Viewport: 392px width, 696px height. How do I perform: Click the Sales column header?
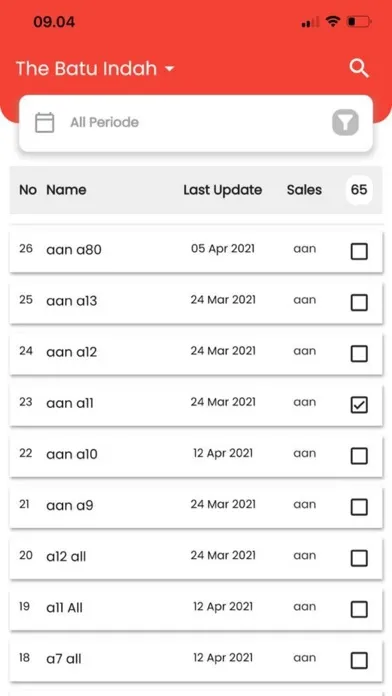coord(304,190)
